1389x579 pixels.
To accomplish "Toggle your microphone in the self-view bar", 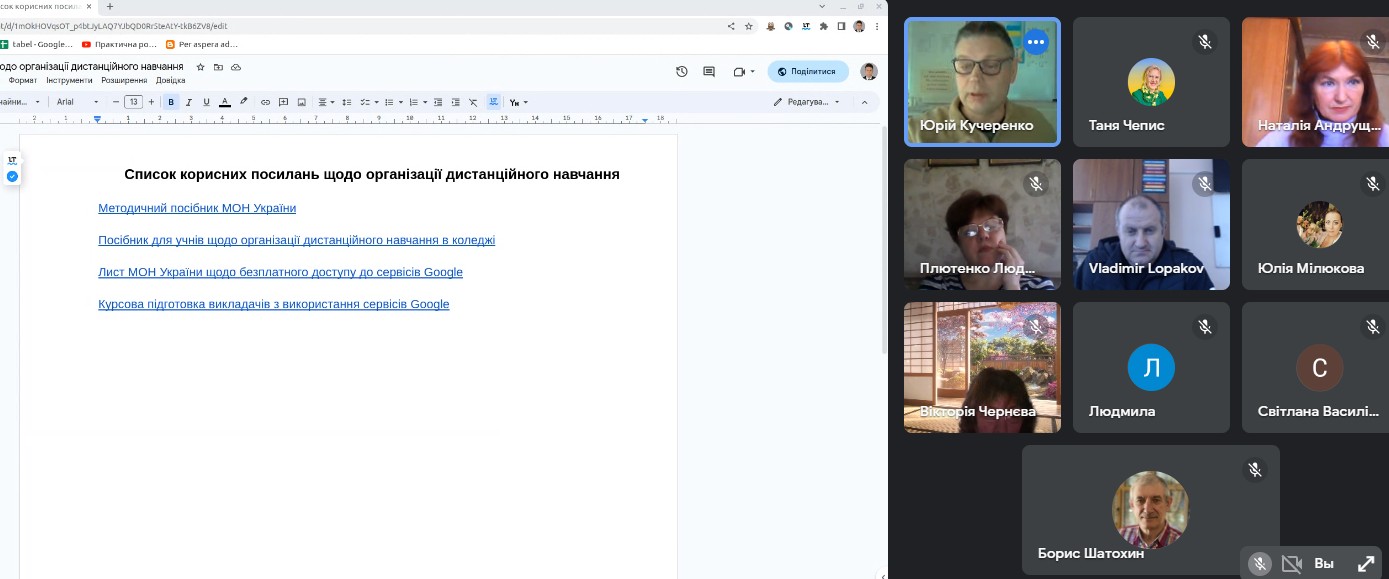I will pos(1260,564).
